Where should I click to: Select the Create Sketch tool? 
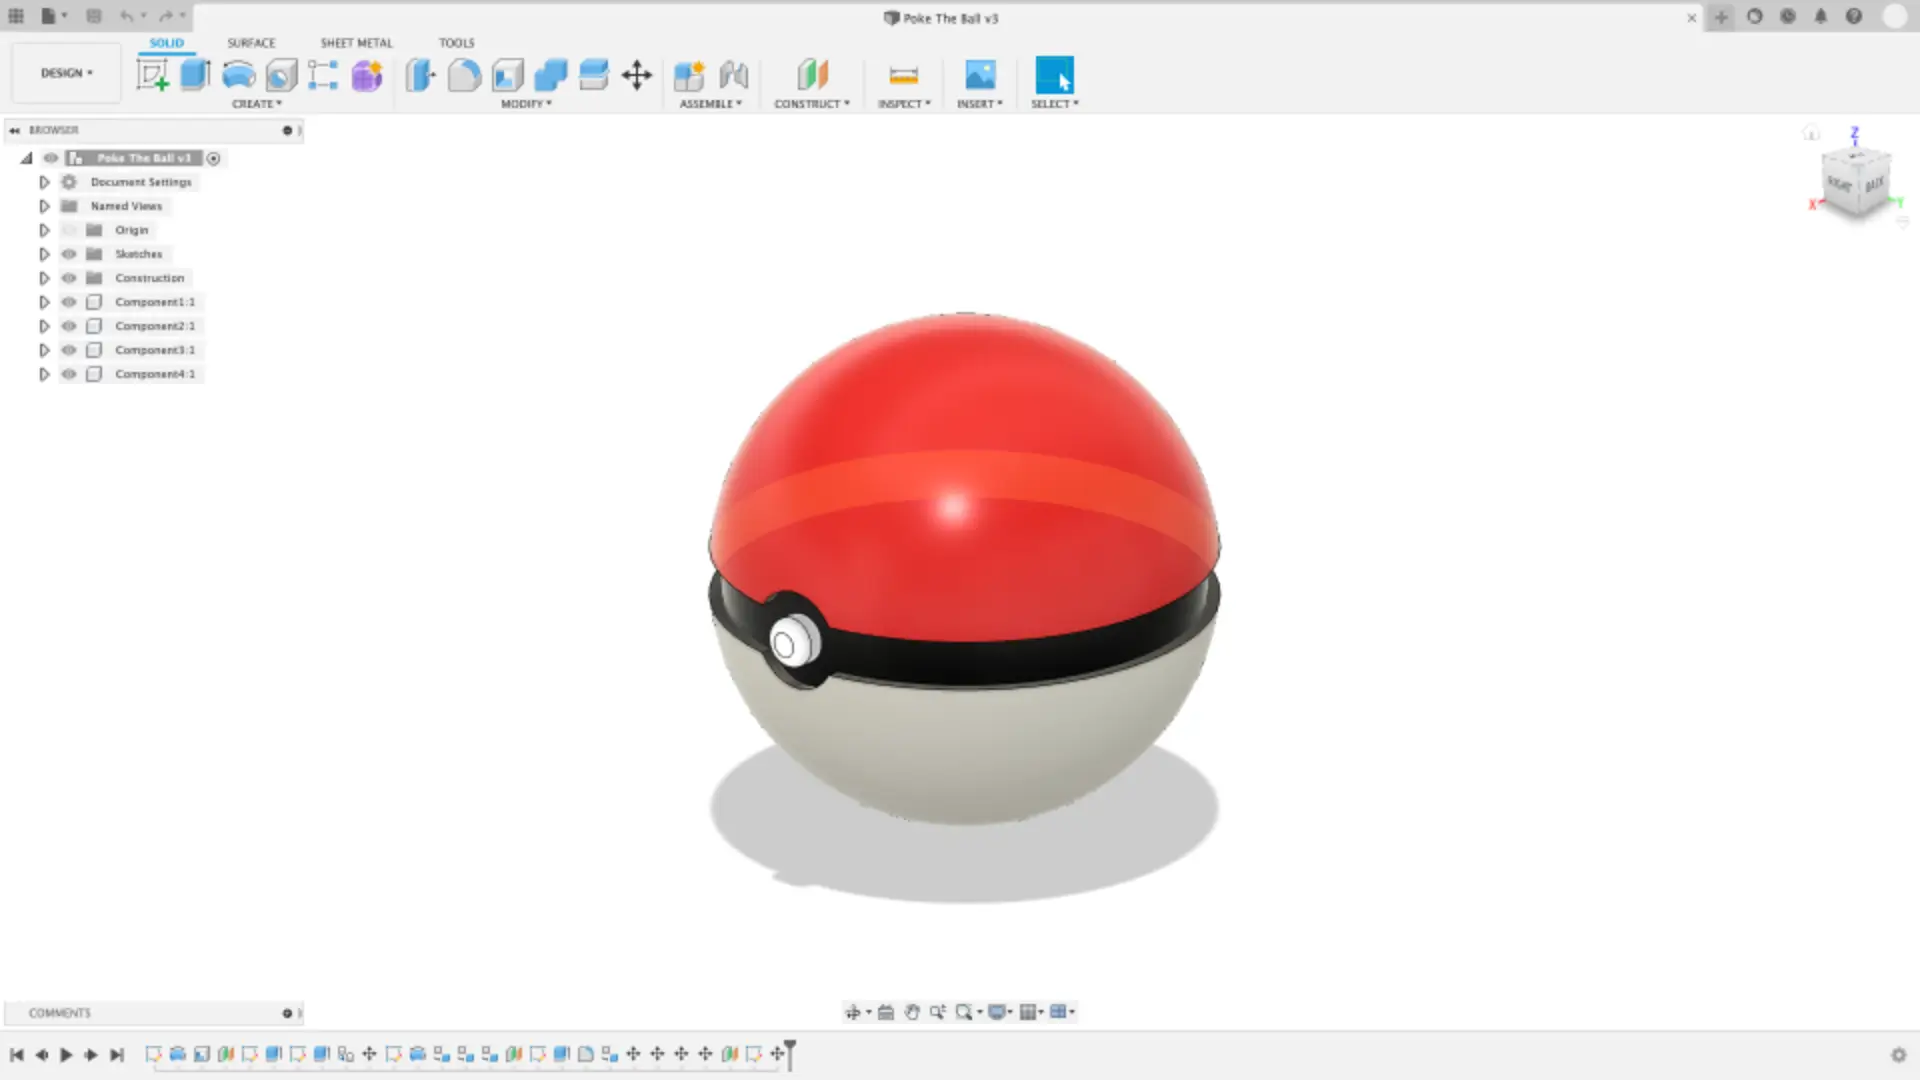(154, 75)
